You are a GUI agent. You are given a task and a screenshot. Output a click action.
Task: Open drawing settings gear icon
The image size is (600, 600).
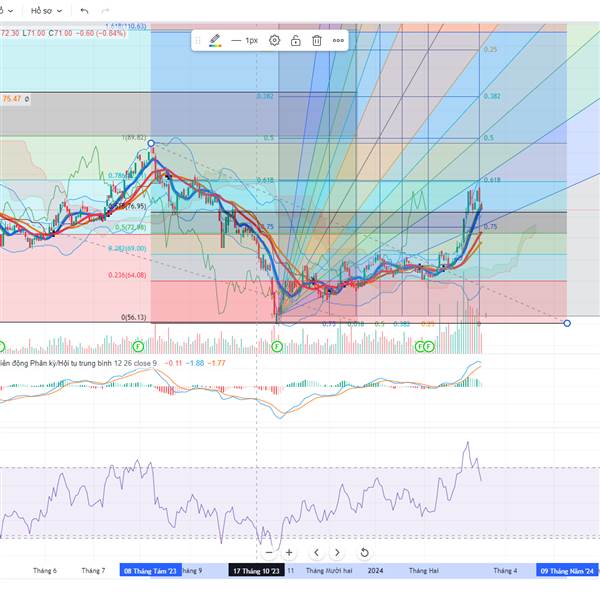[274, 40]
